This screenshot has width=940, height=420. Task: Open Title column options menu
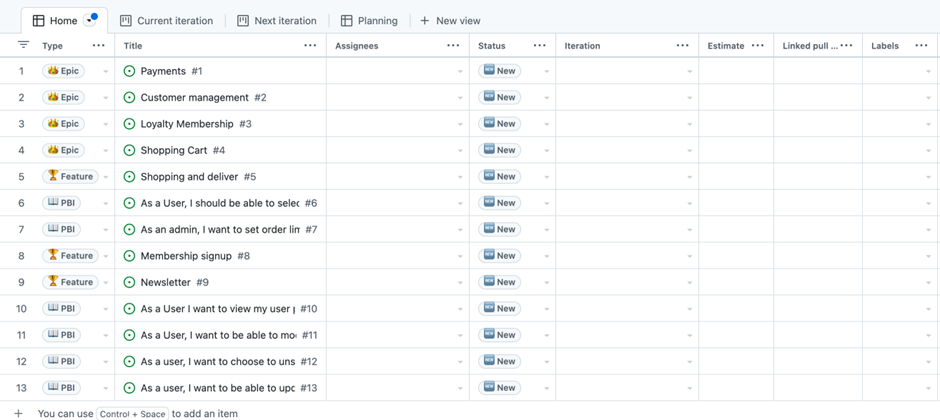(x=310, y=46)
